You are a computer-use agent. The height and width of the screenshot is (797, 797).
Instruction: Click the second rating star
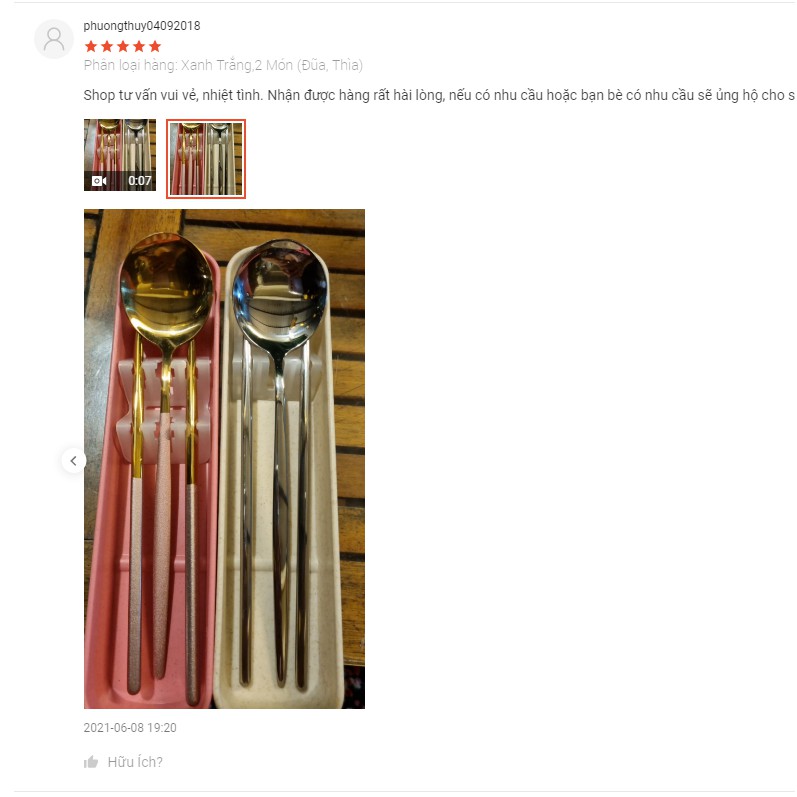pyautogui.click(x=107, y=47)
